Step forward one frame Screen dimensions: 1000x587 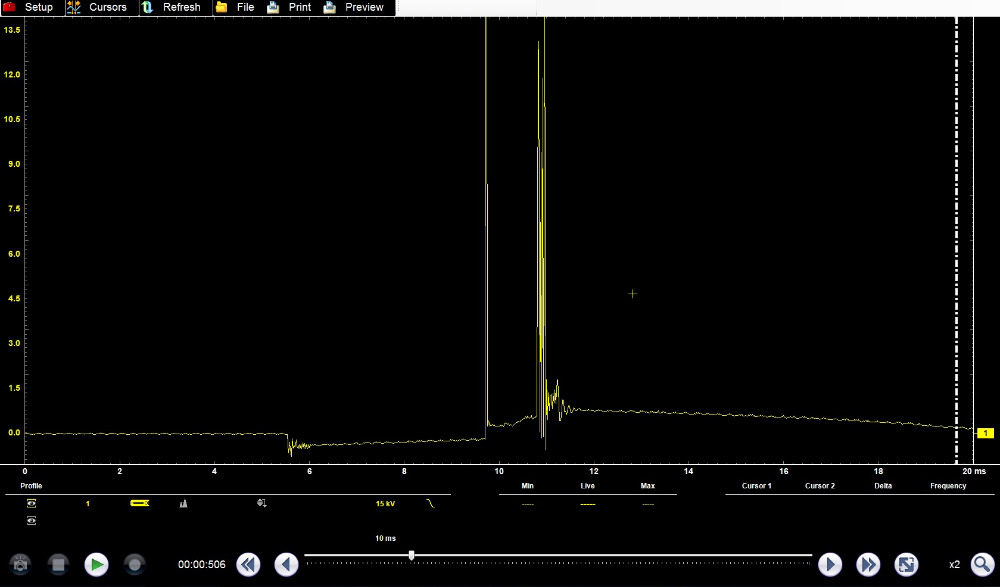830,564
